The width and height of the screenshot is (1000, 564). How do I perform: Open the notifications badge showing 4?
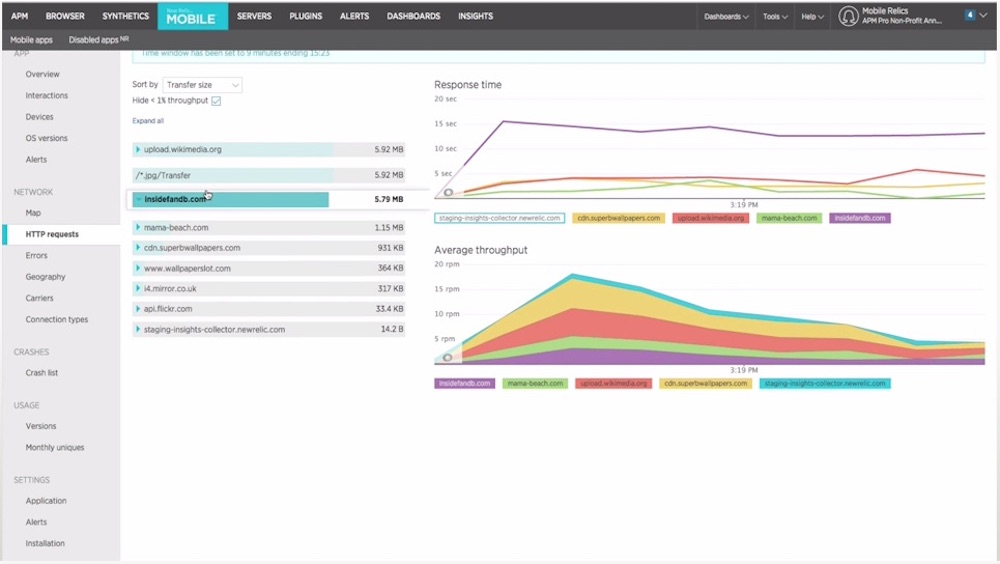click(970, 15)
